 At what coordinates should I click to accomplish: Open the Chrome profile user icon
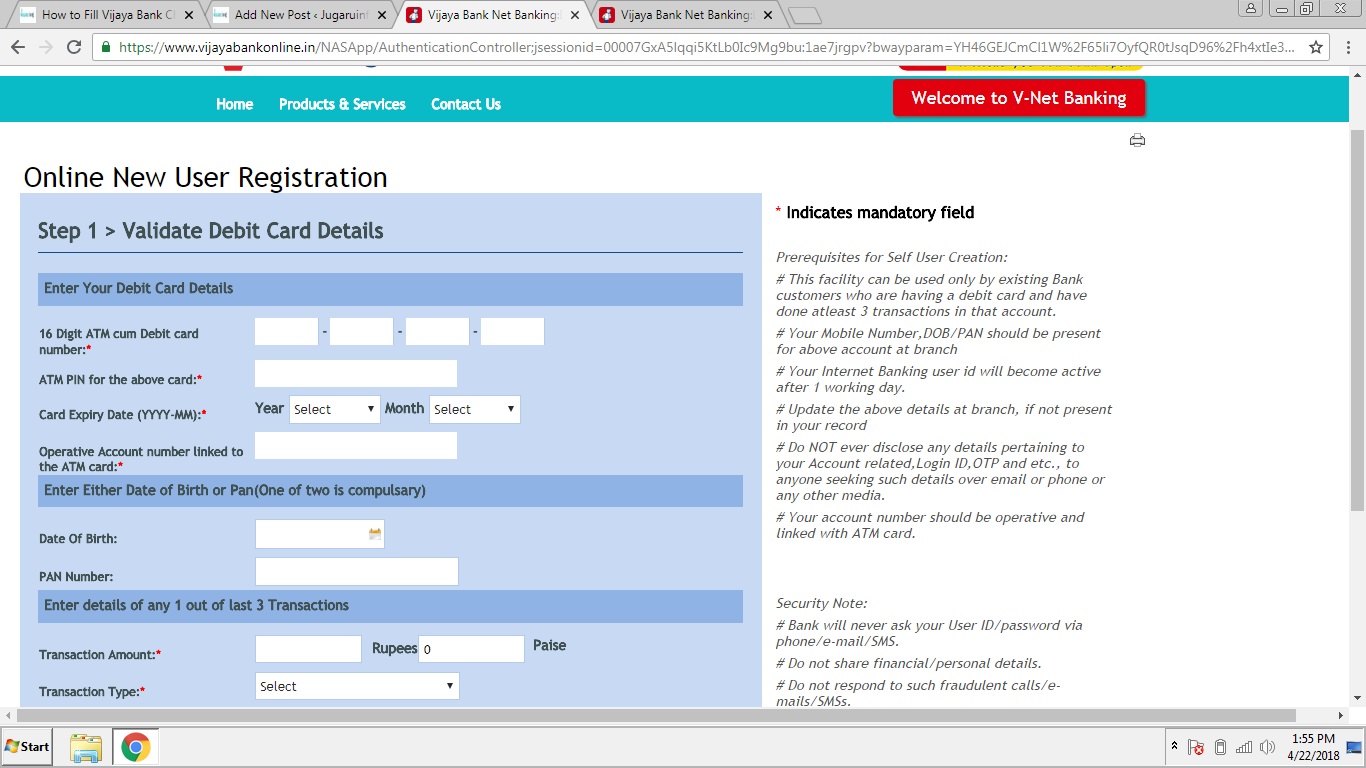1251,9
